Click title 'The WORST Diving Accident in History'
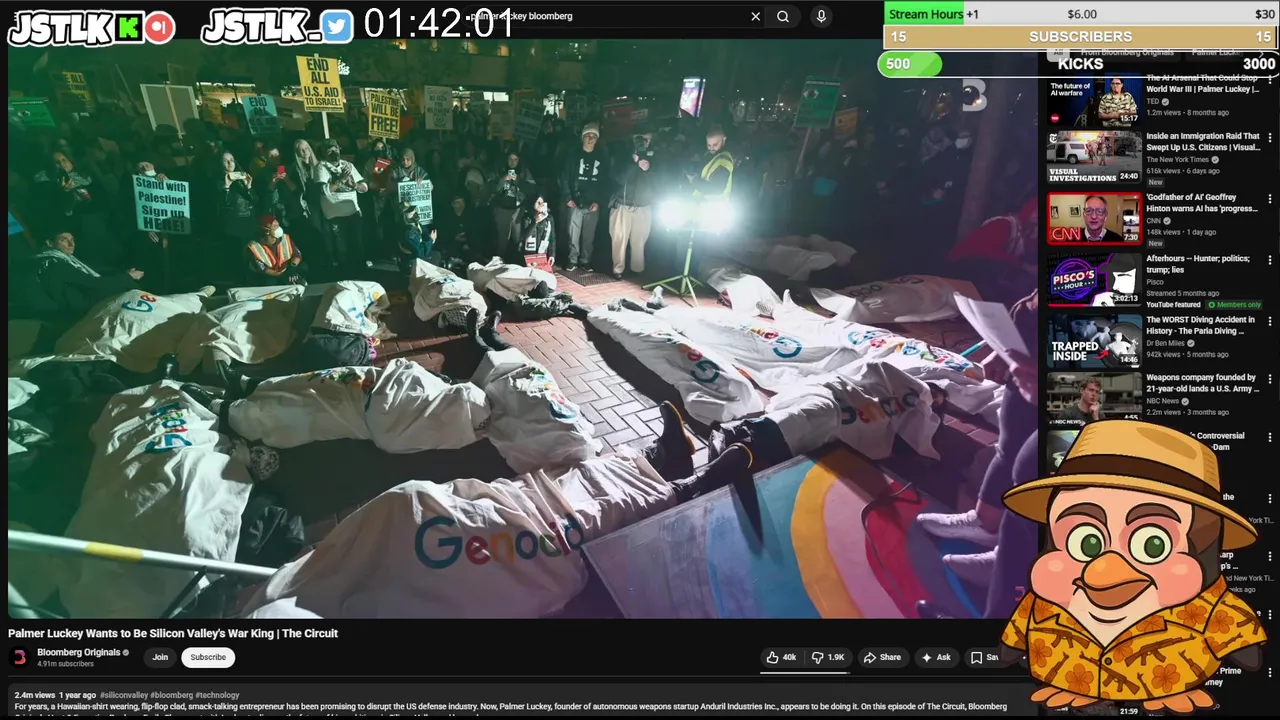 point(1200,325)
